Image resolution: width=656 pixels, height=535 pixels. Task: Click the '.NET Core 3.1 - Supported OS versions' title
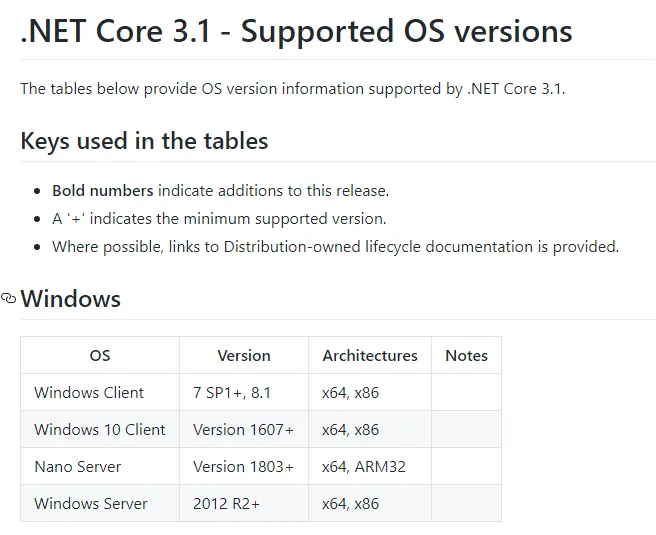click(296, 31)
